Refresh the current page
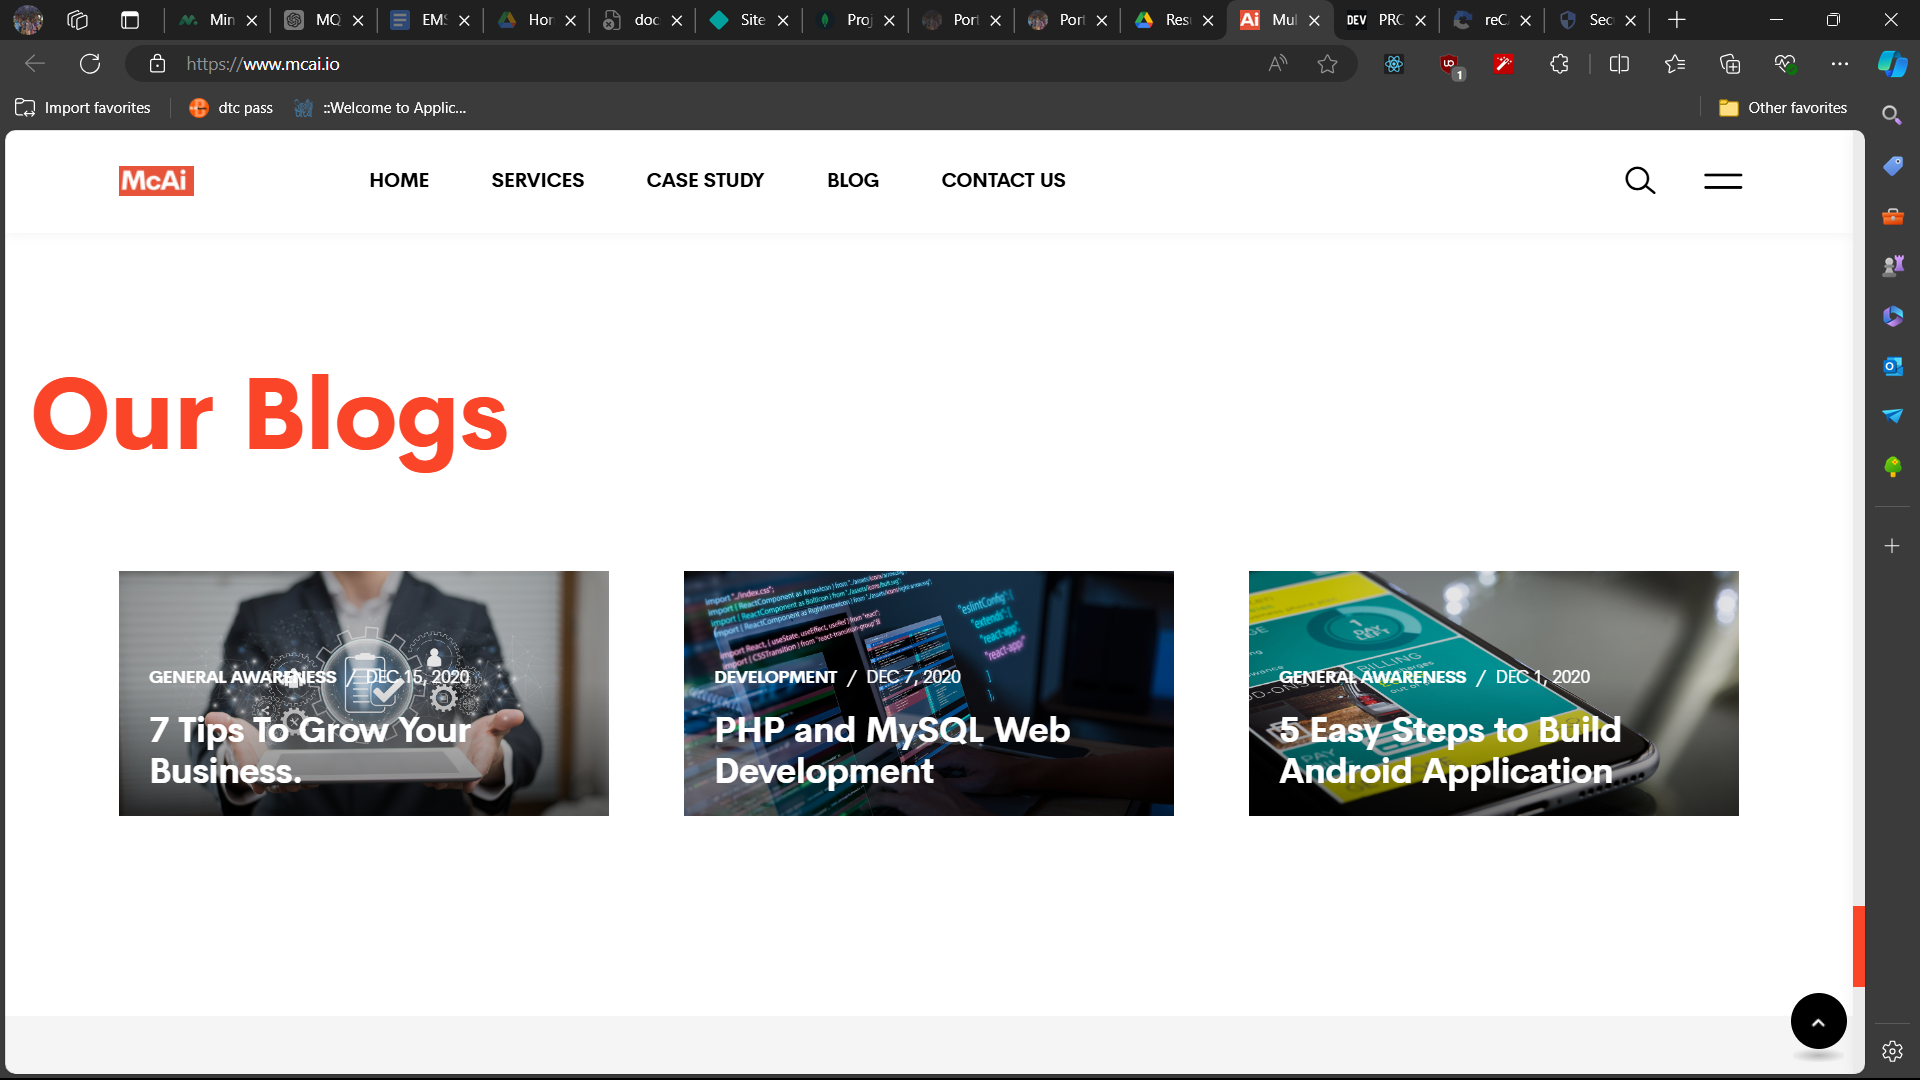This screenshot has height=1080, width=1920. [90, 64]
